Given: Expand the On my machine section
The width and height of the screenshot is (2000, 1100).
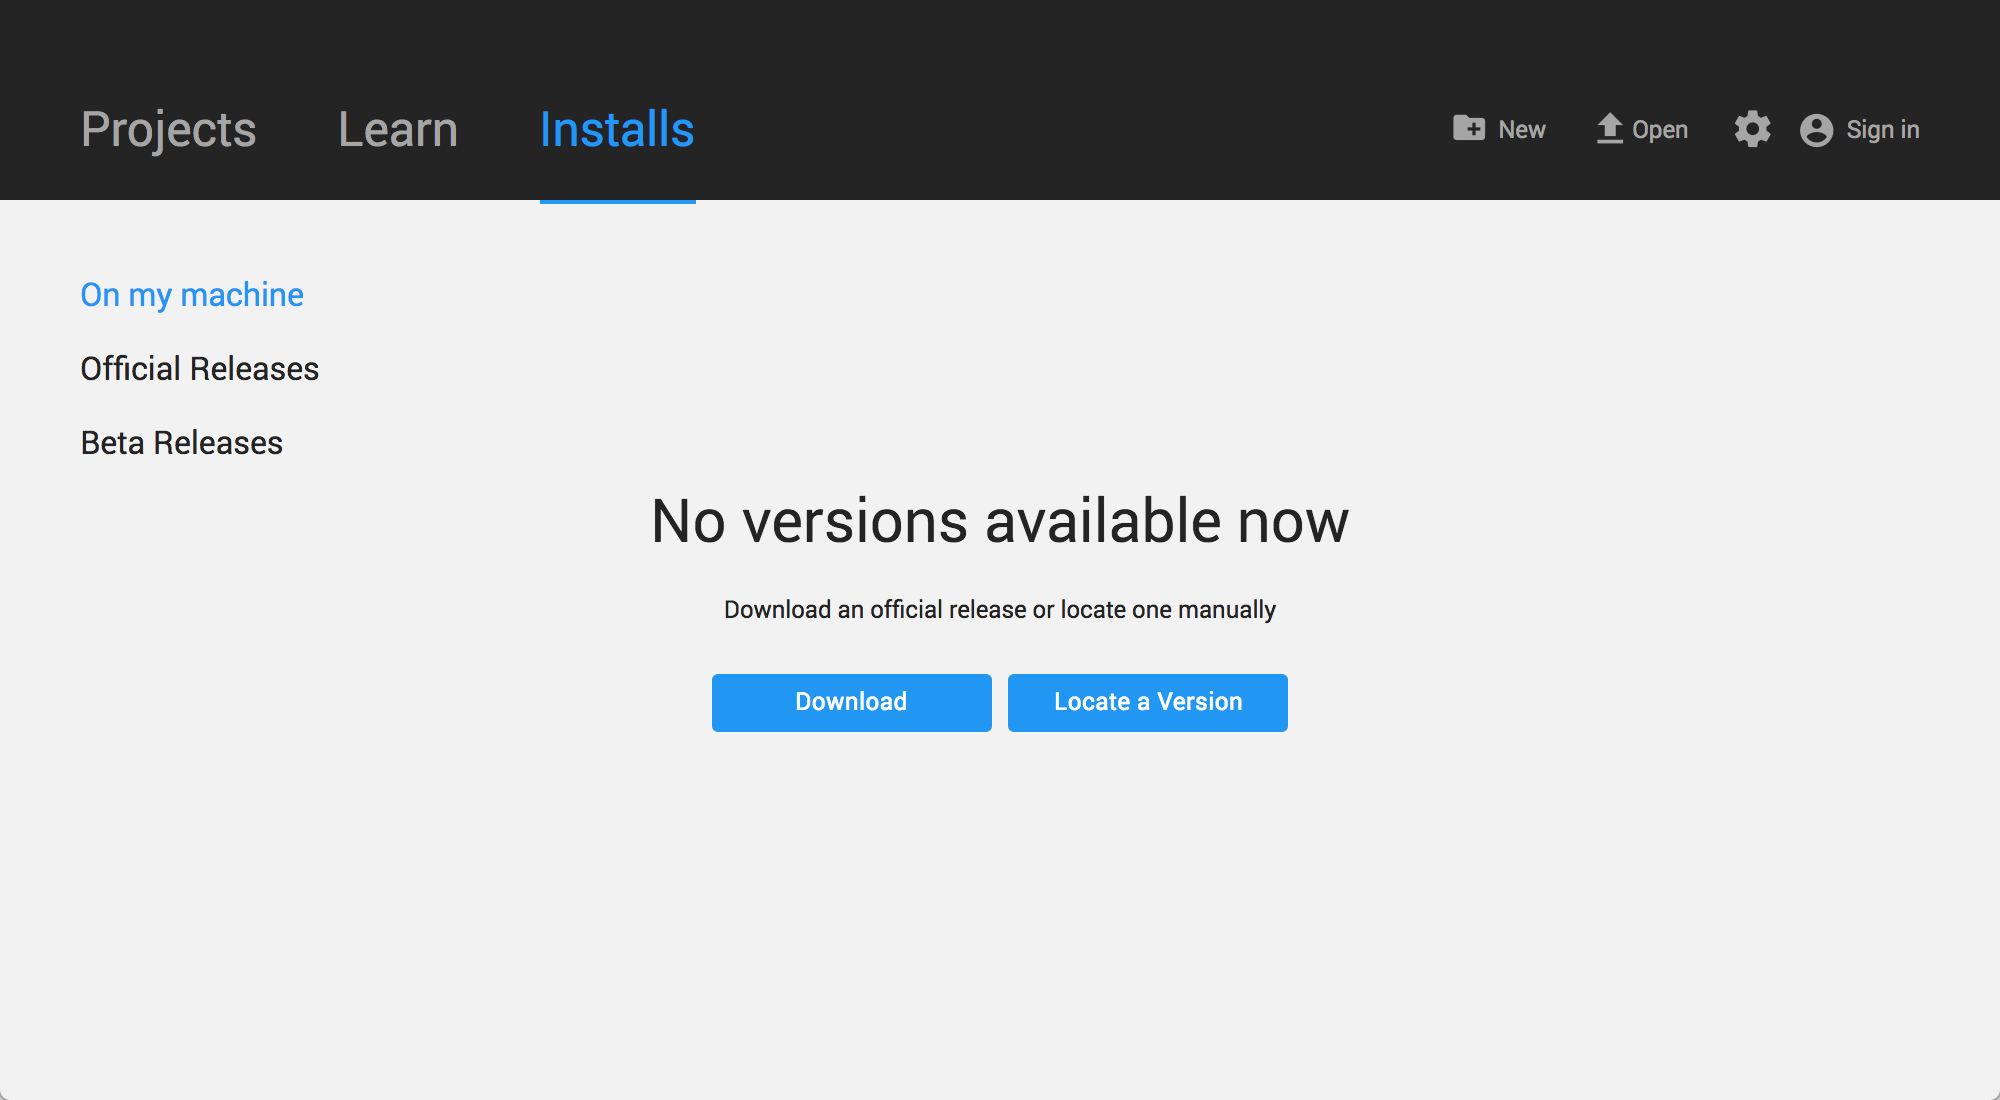Looking at the screenshot, I should click(191, 294).
